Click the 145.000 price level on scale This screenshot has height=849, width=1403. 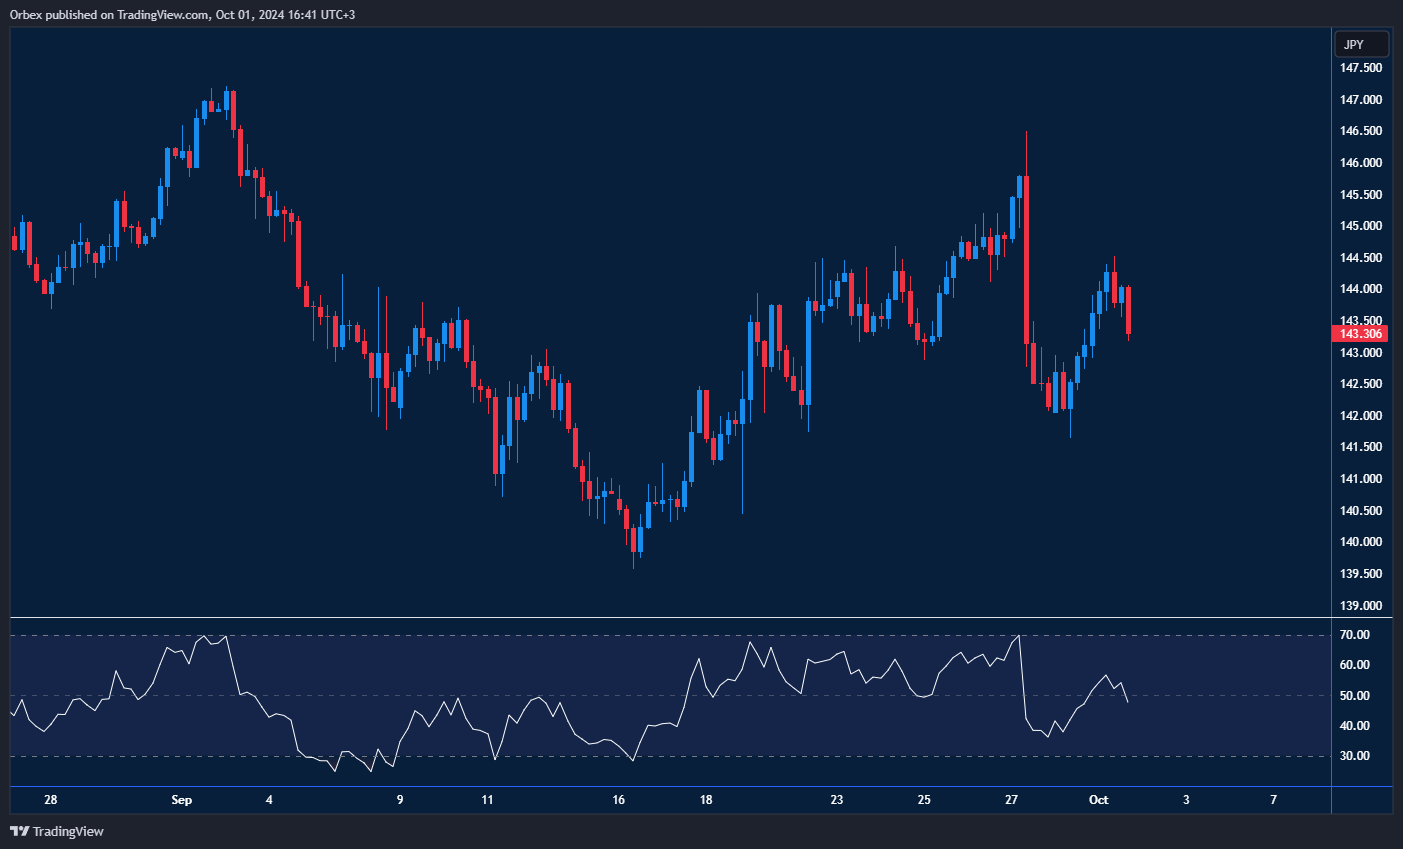coord(1360,226)
